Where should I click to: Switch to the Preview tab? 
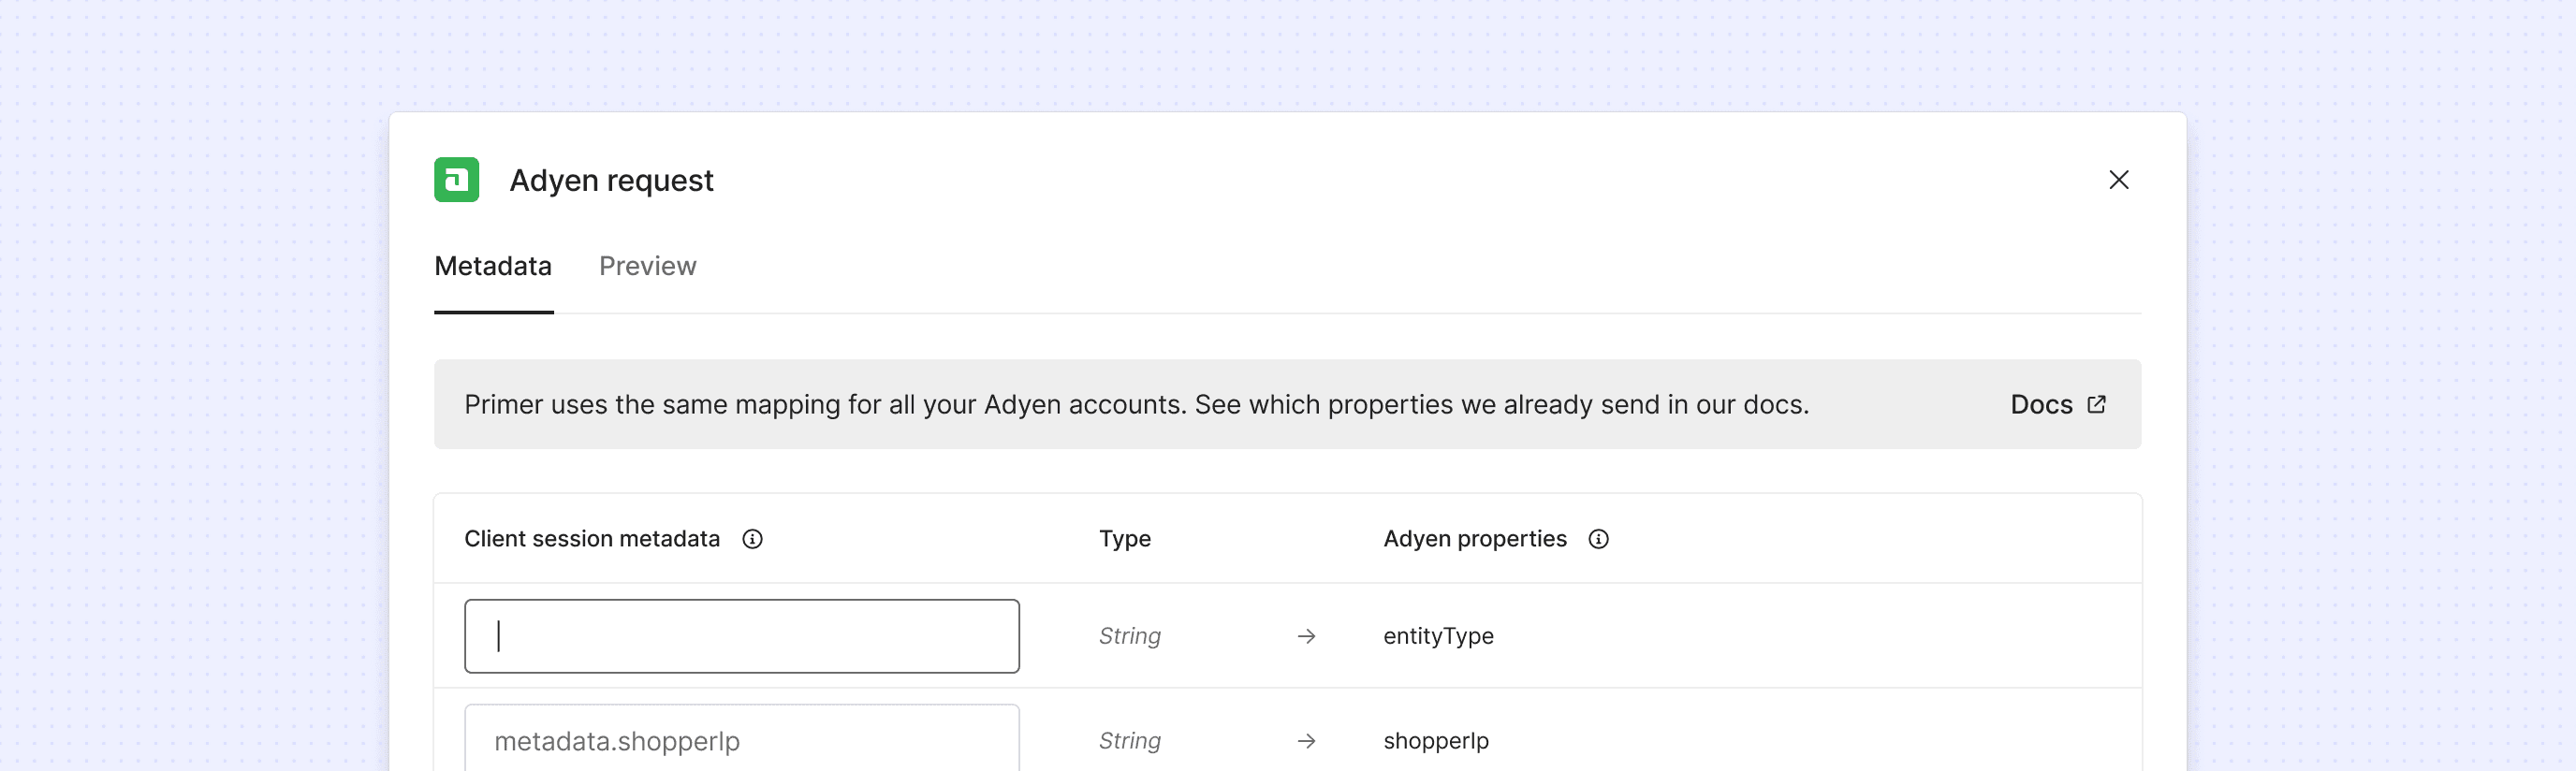point(647,266)
